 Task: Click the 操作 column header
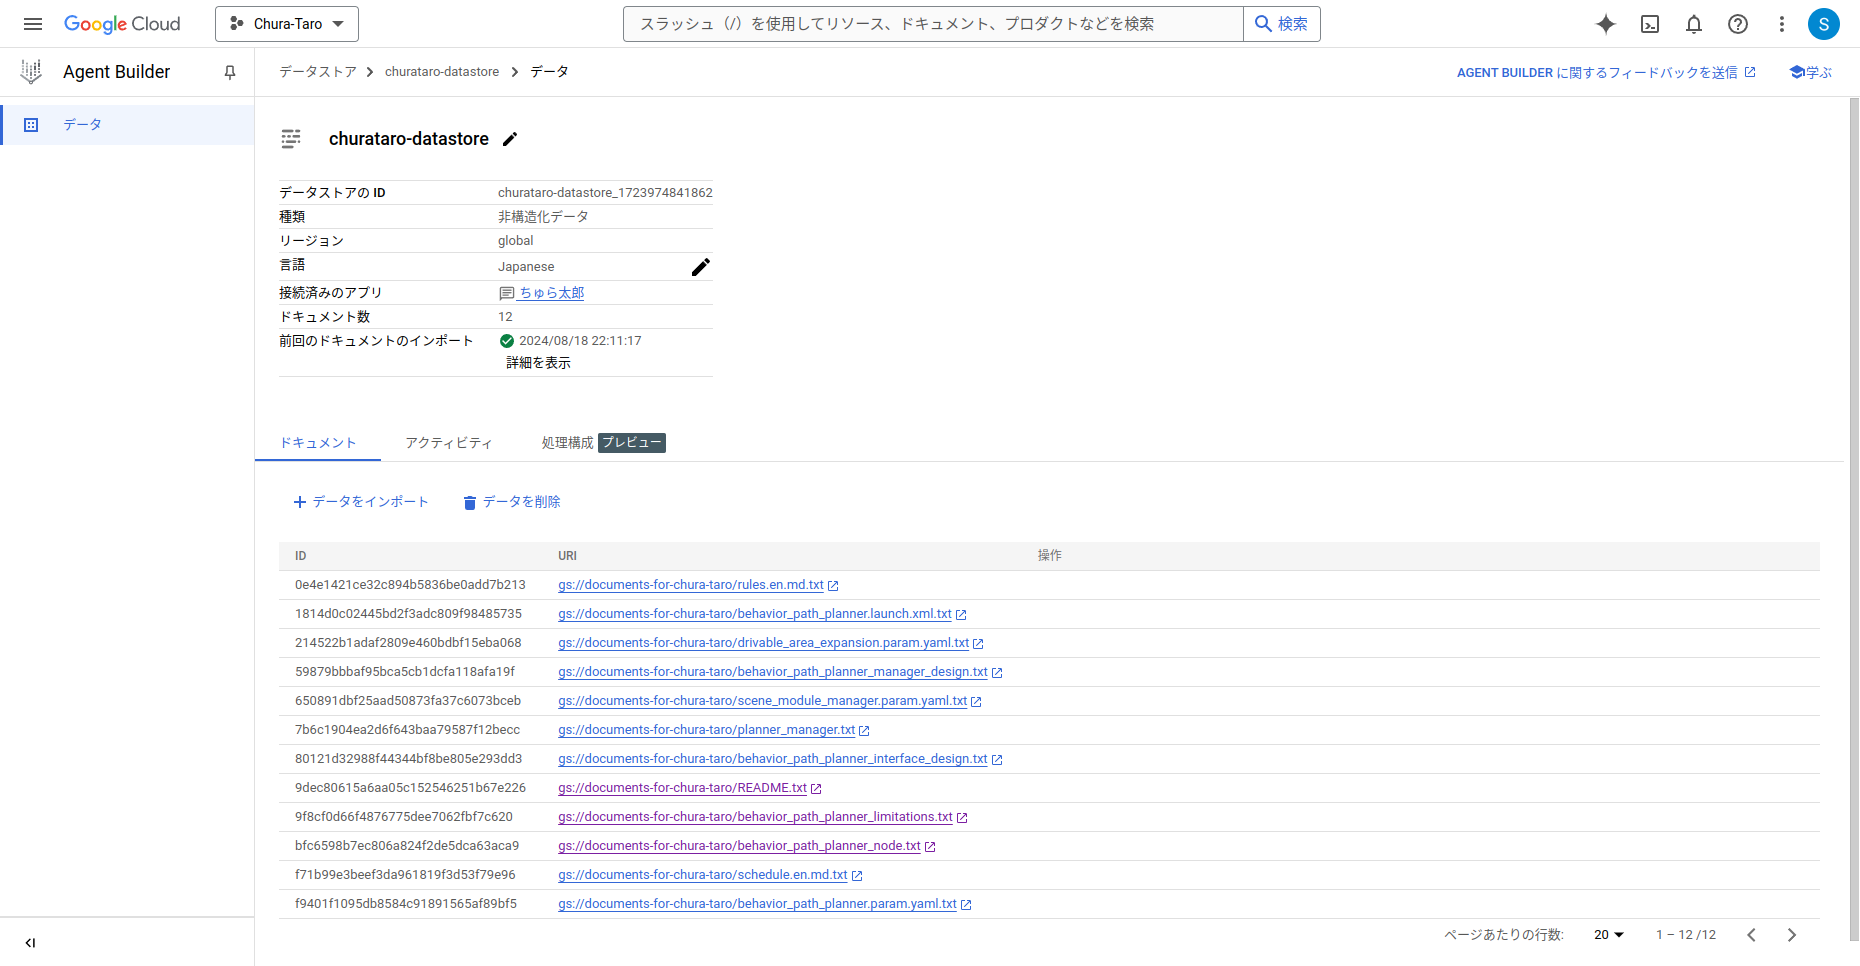(x=1049, y=556)
